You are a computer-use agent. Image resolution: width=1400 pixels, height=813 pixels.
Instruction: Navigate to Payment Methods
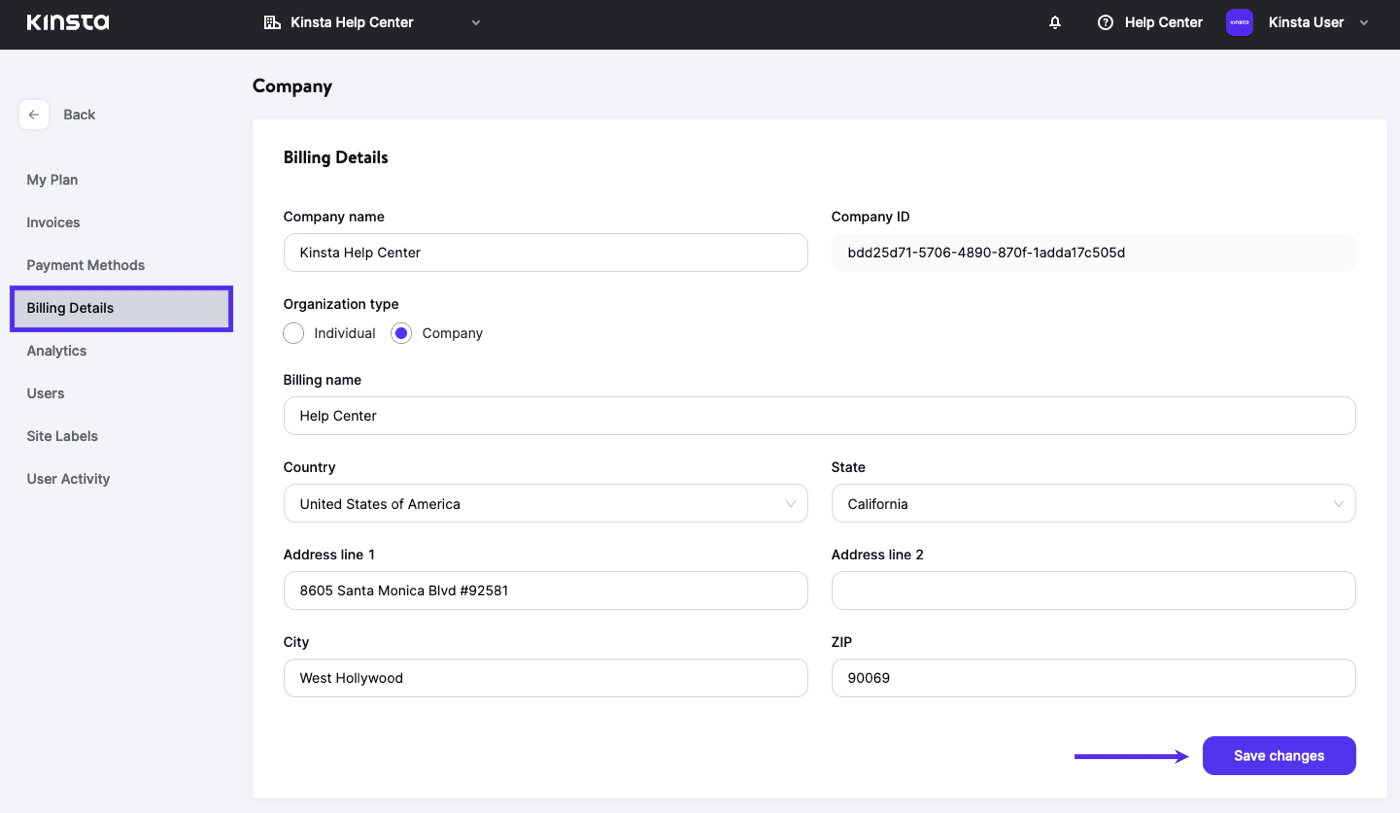[85, 265]
